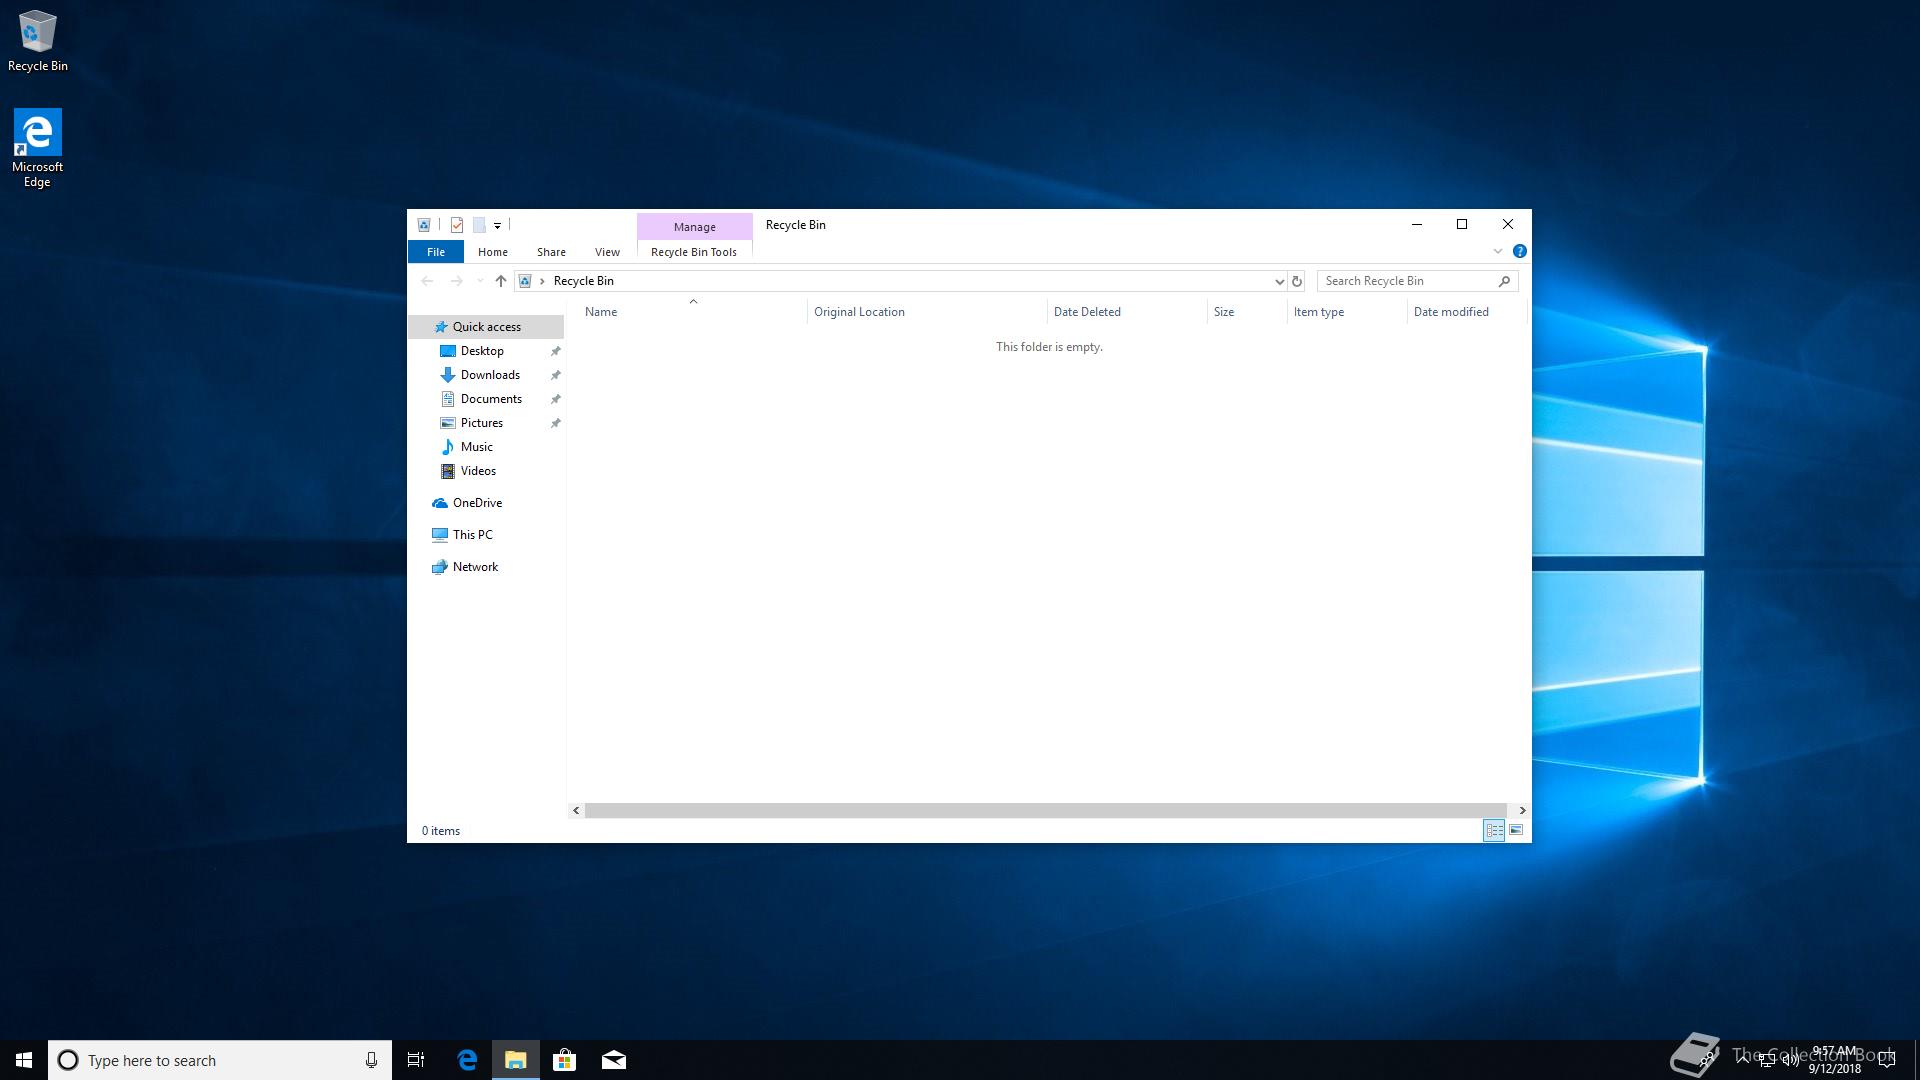Sort by Date modified column
The height and width of the screenshot is (1080, 1920).
coord(1467,312)
